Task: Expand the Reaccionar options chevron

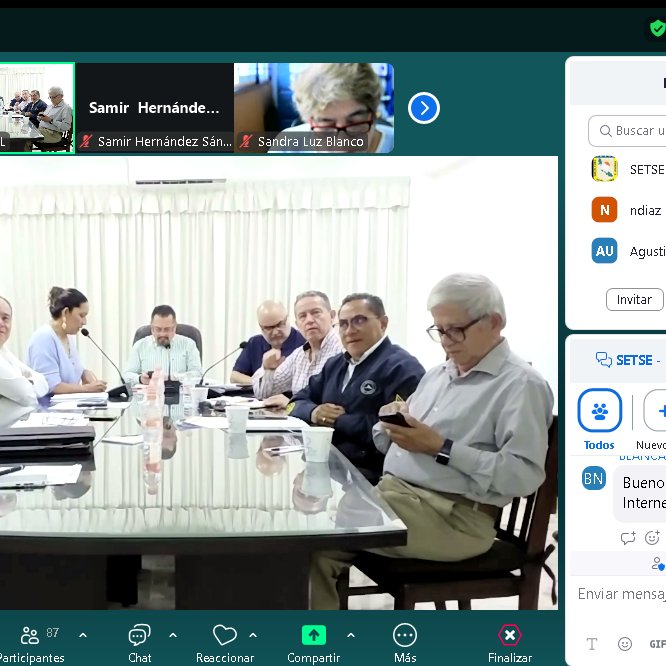Action: click(x=253, y=635)
